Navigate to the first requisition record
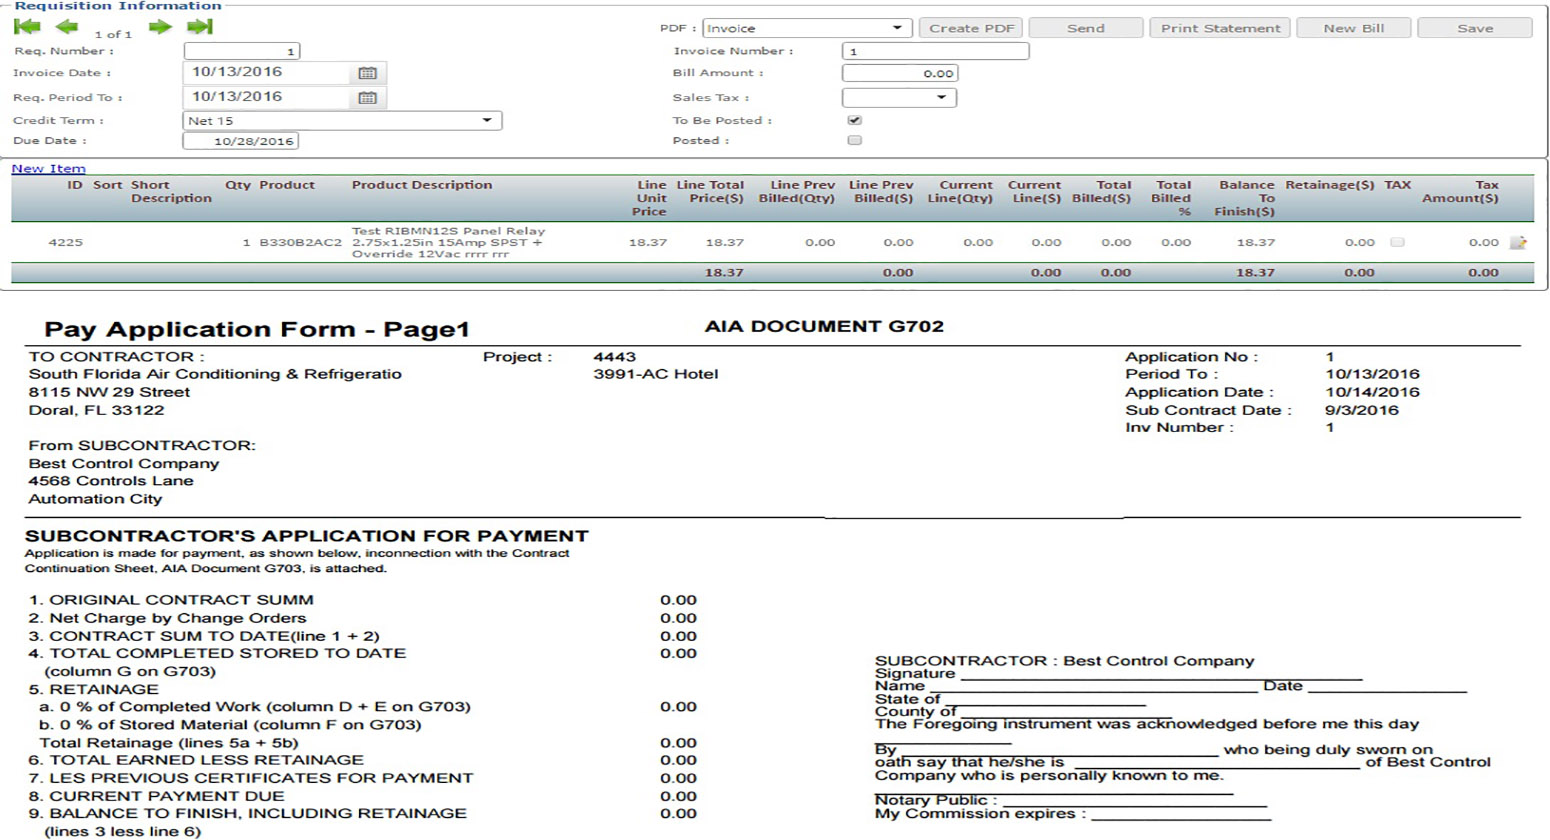The image size is (1550, 840). 27,27
